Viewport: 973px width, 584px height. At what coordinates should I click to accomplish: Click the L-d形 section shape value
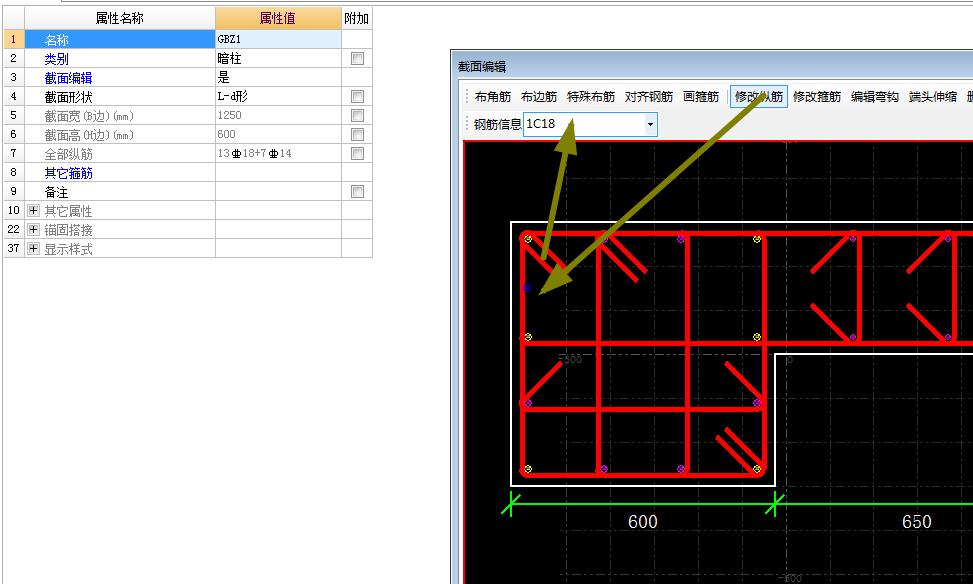278,96
